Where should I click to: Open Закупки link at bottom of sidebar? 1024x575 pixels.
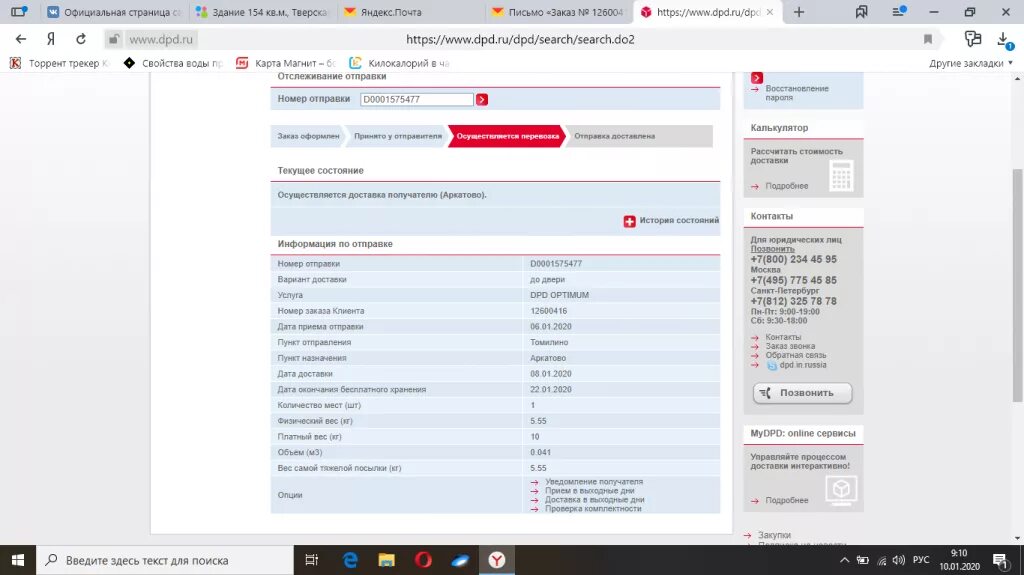774,535
